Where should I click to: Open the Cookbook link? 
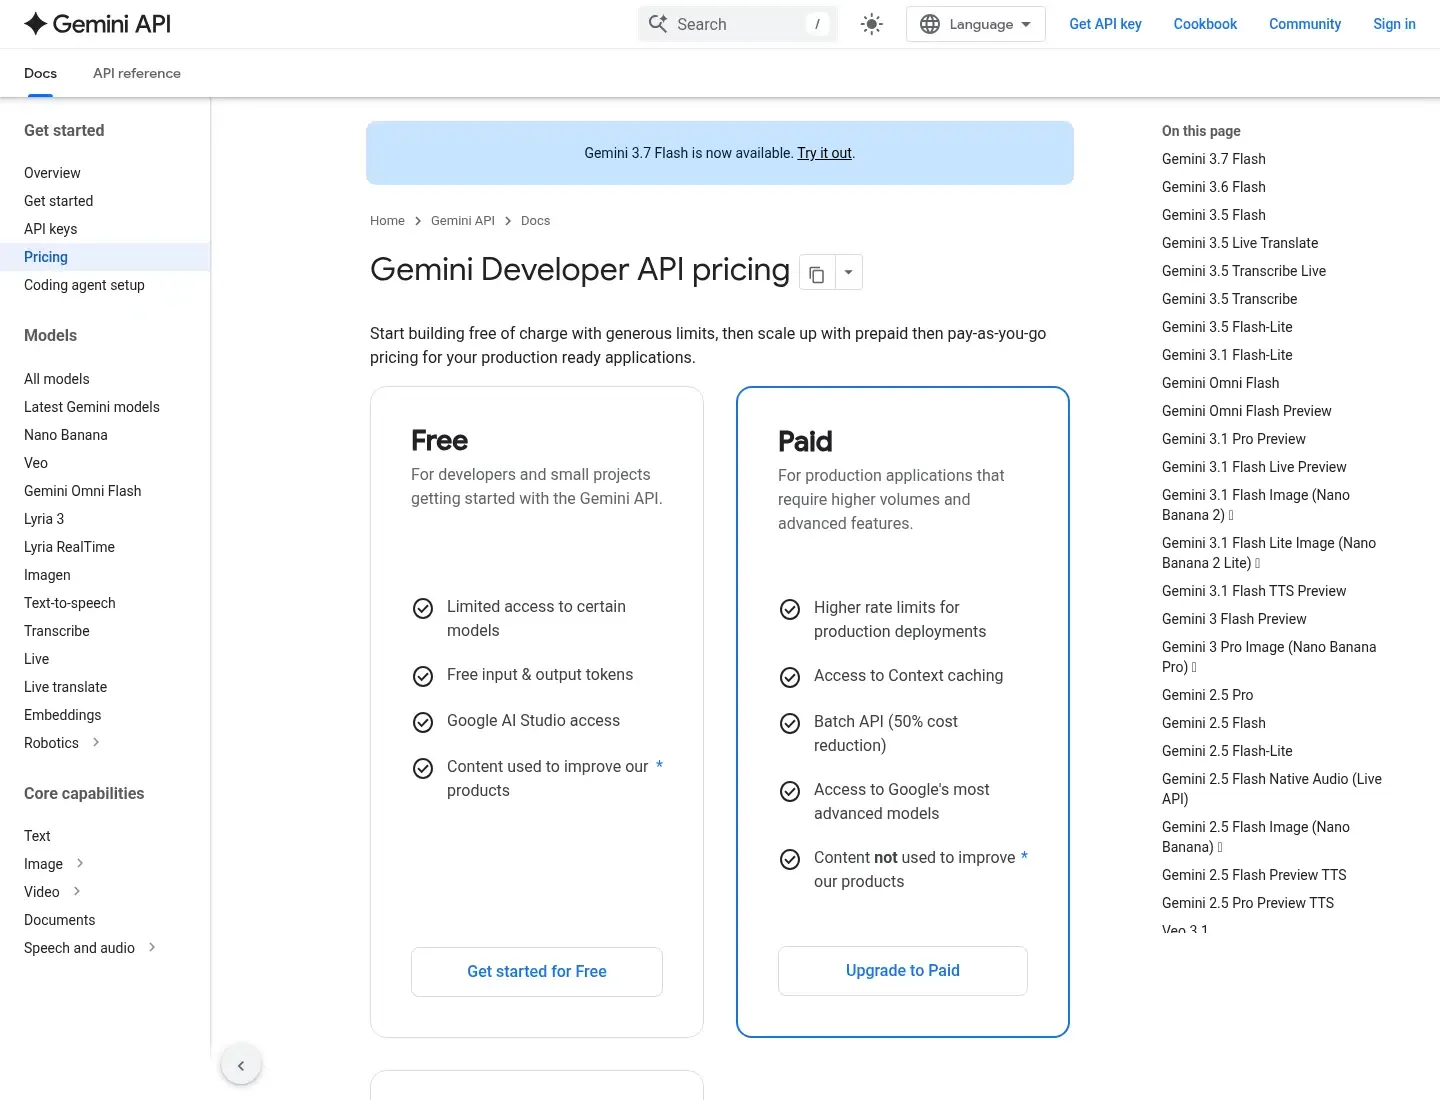tap(1205, 24)
